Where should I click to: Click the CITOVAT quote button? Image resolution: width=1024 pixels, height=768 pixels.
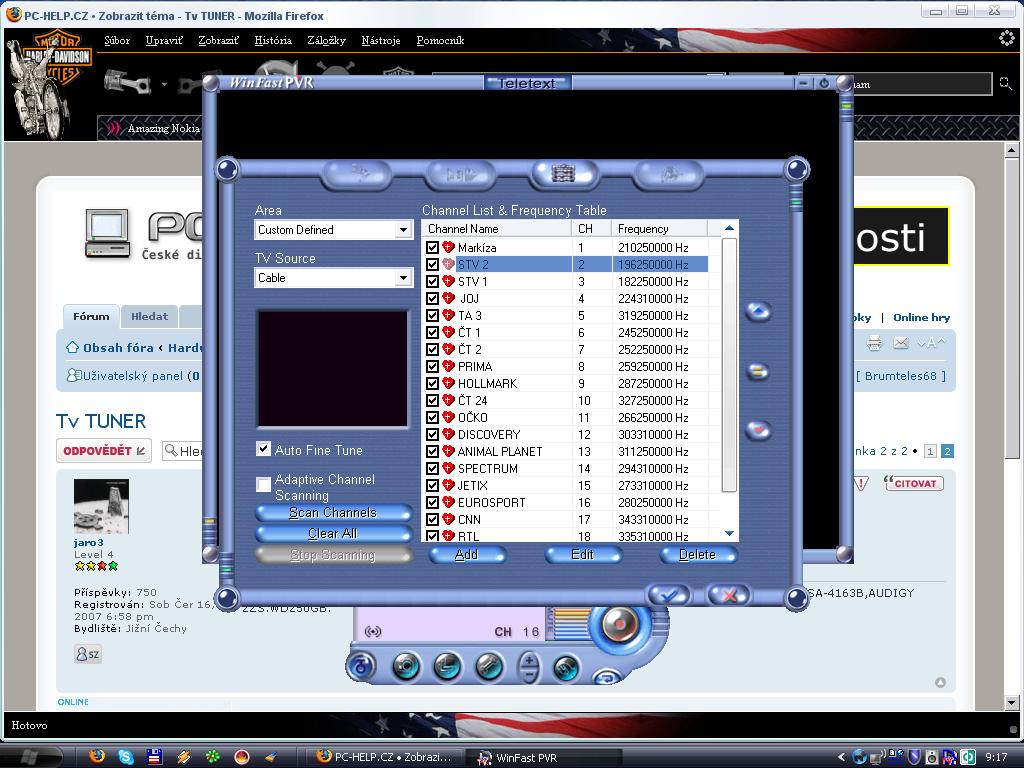[x=914, y=483]
